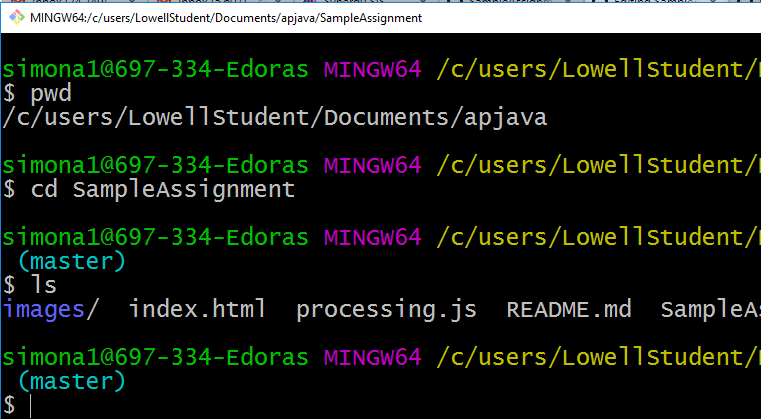Click the 'README.md' file name

point(569,309)
